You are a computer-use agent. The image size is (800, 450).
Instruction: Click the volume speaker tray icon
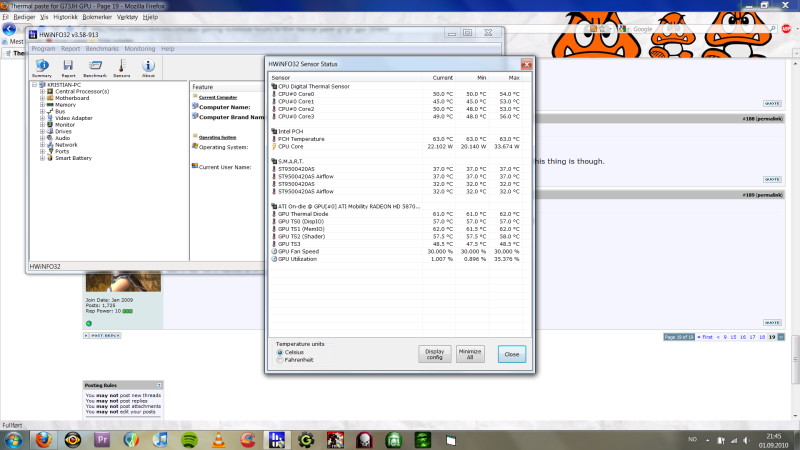(x=746, y=440)
